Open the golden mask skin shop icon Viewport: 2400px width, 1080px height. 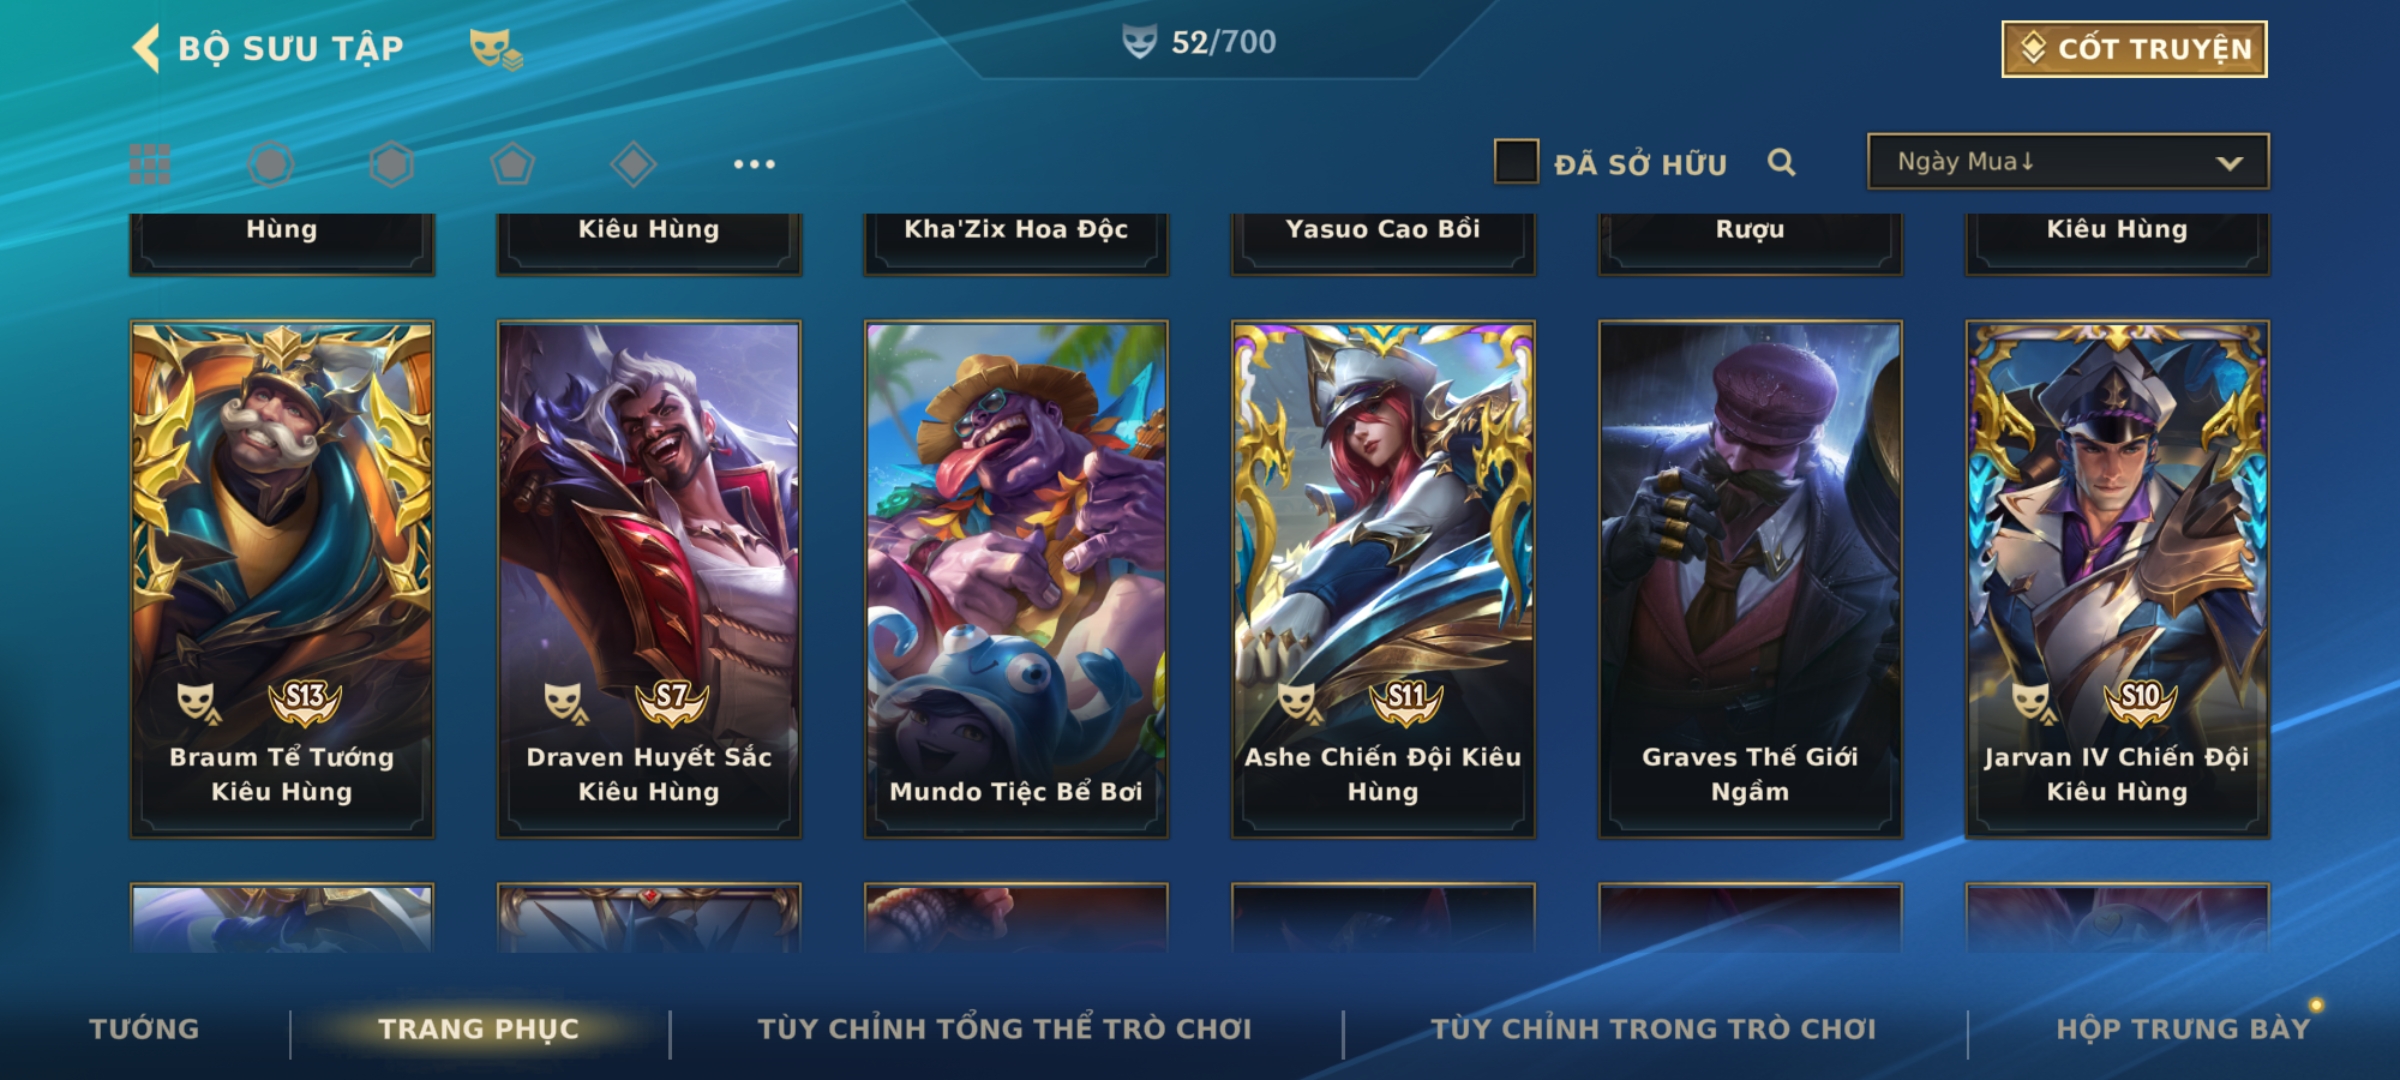tap(496, 48)
